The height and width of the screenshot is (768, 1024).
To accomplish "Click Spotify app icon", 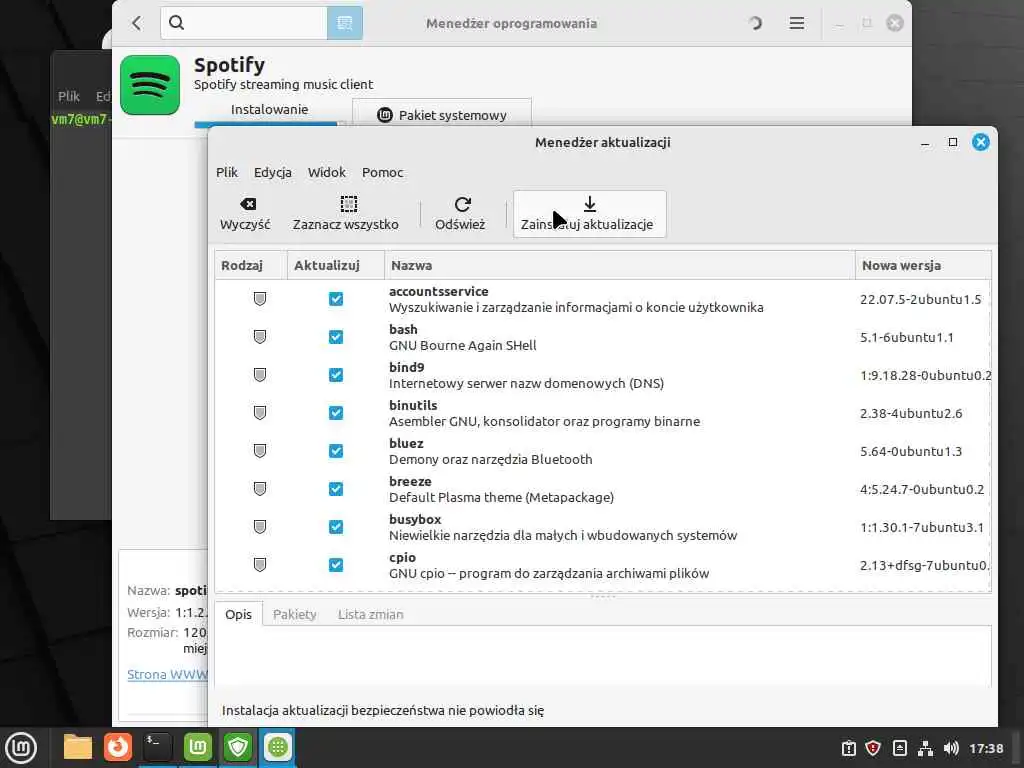I will click(x=150, y=85).
